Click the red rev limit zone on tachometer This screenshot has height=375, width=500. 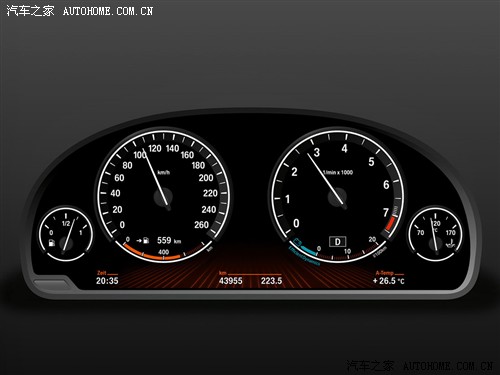click(391, 225)
